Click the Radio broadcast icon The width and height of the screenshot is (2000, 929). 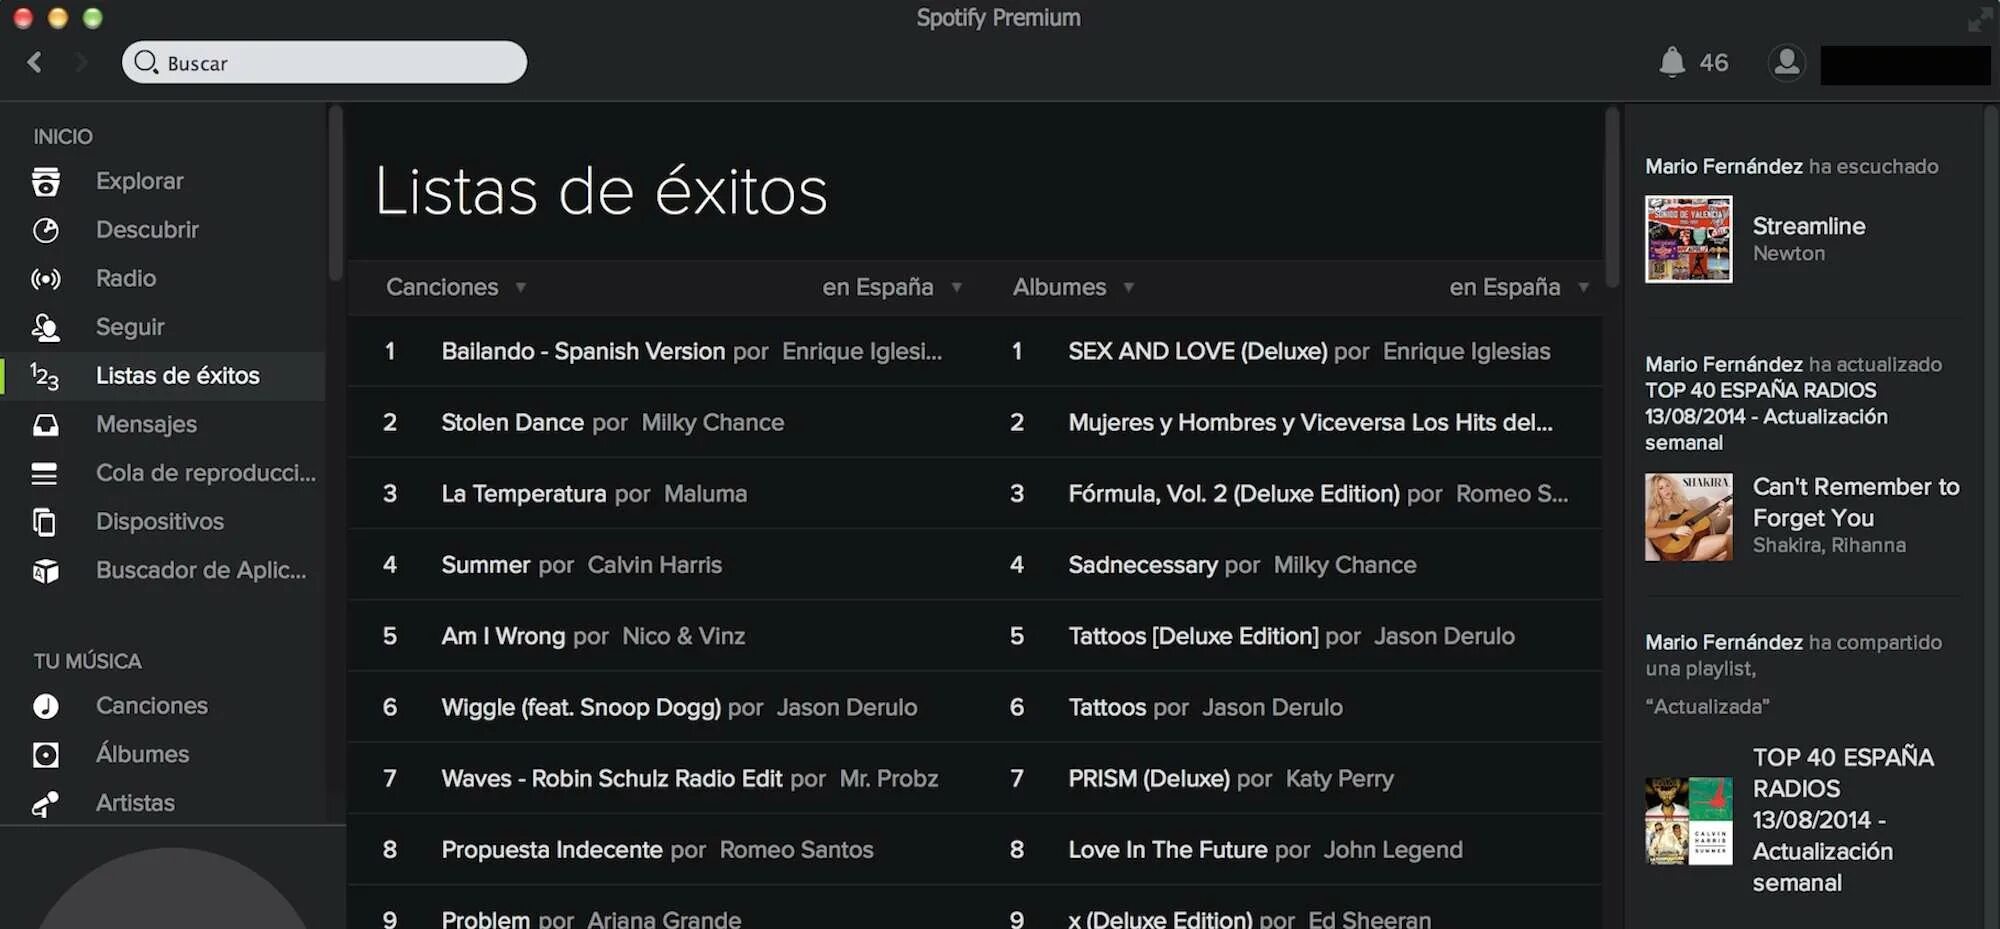pos(45,278)
